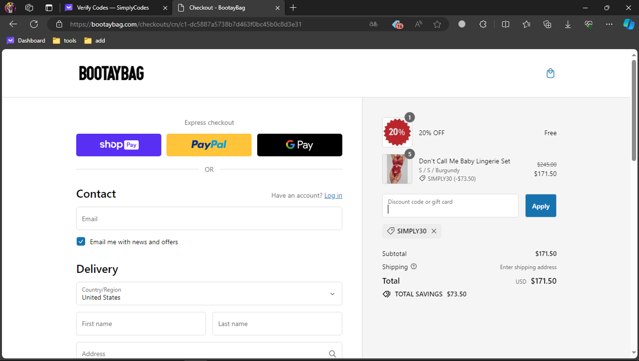This screenshot has width=639, height=361.
Task: Click the Don't Call Me Baby Lingerie Set title
Action: [x=464, y=161]
